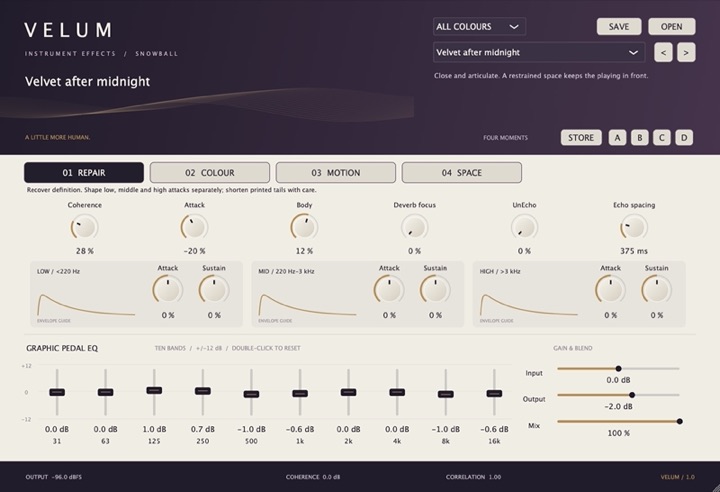The image size is (720, 492).
Task: Click the 1k EQ fader handle
Action: (x=300, y=393)
